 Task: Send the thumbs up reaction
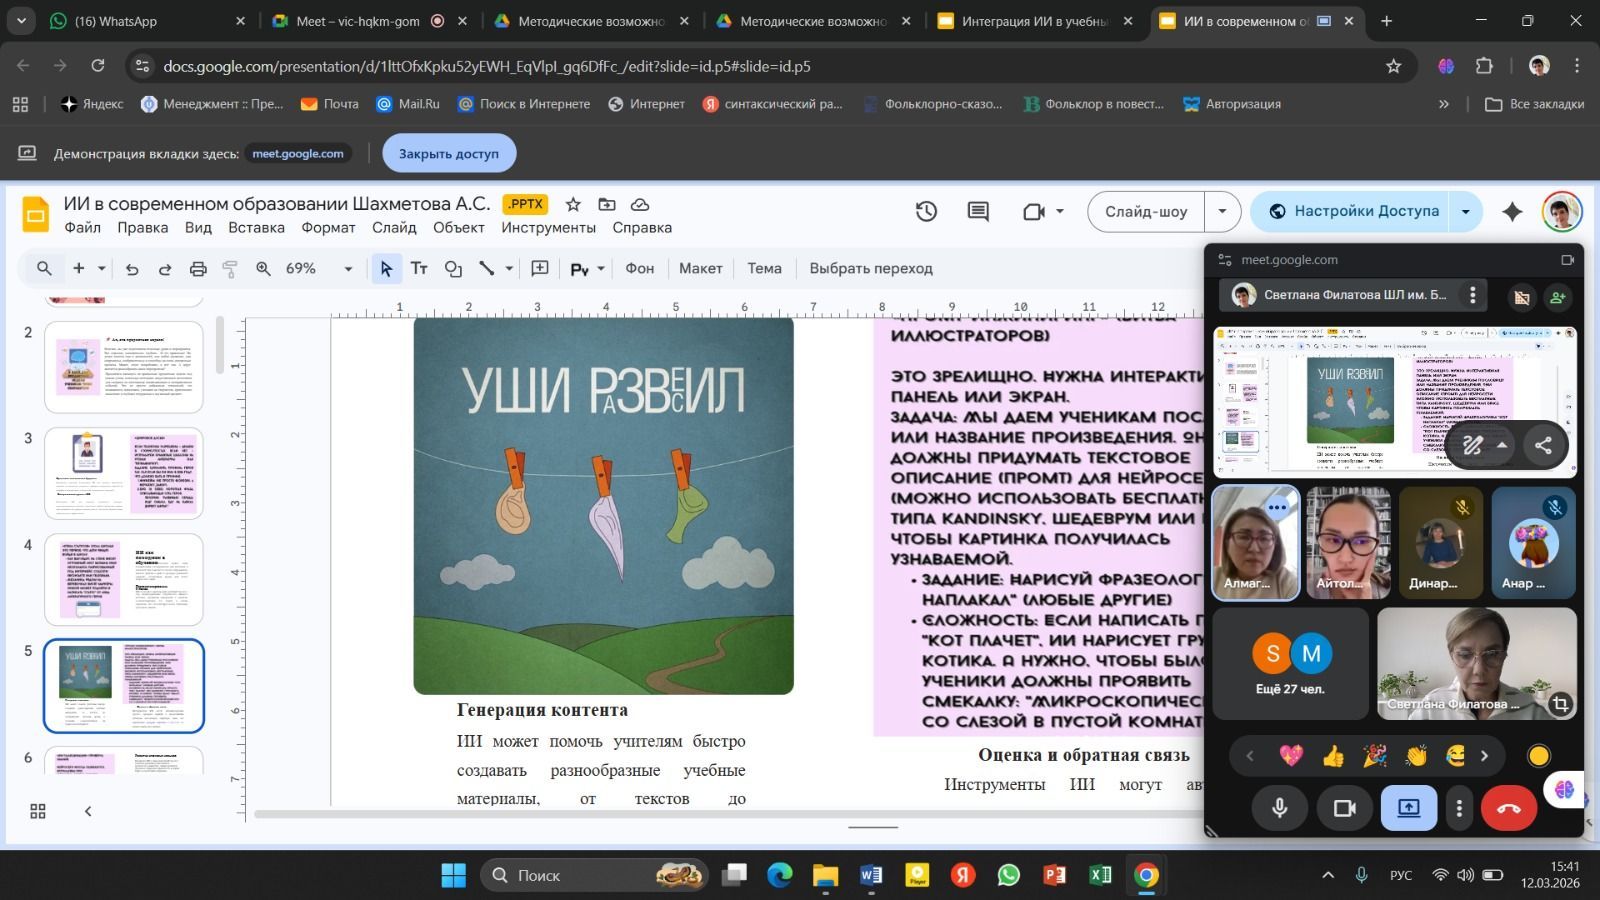1333,756
